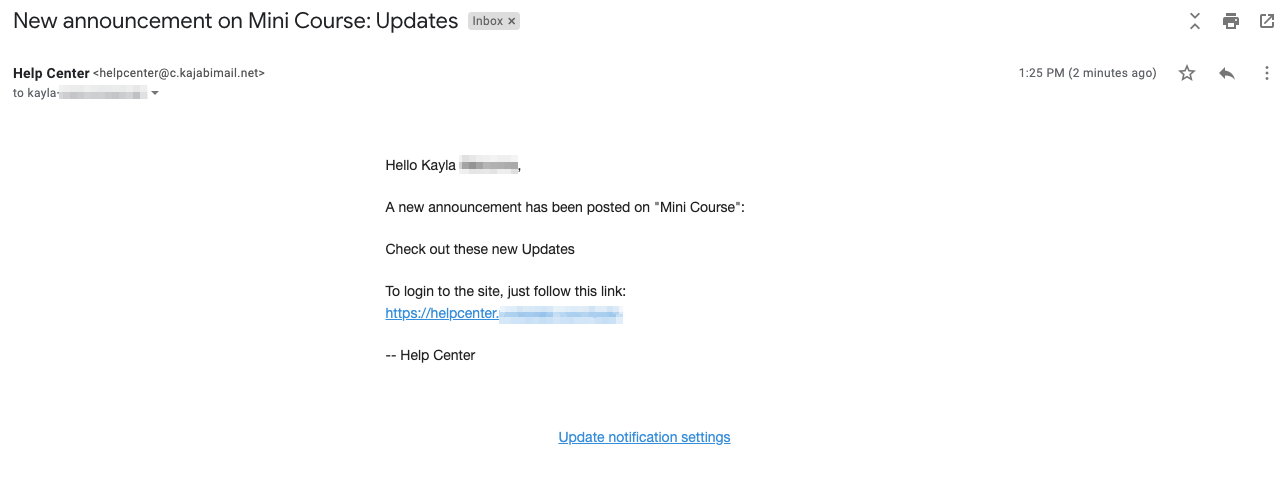Screen dimensions: 1281x486
Task: Expand recipient details arrow beside "to kayla"
Action: tap(155, 93)
